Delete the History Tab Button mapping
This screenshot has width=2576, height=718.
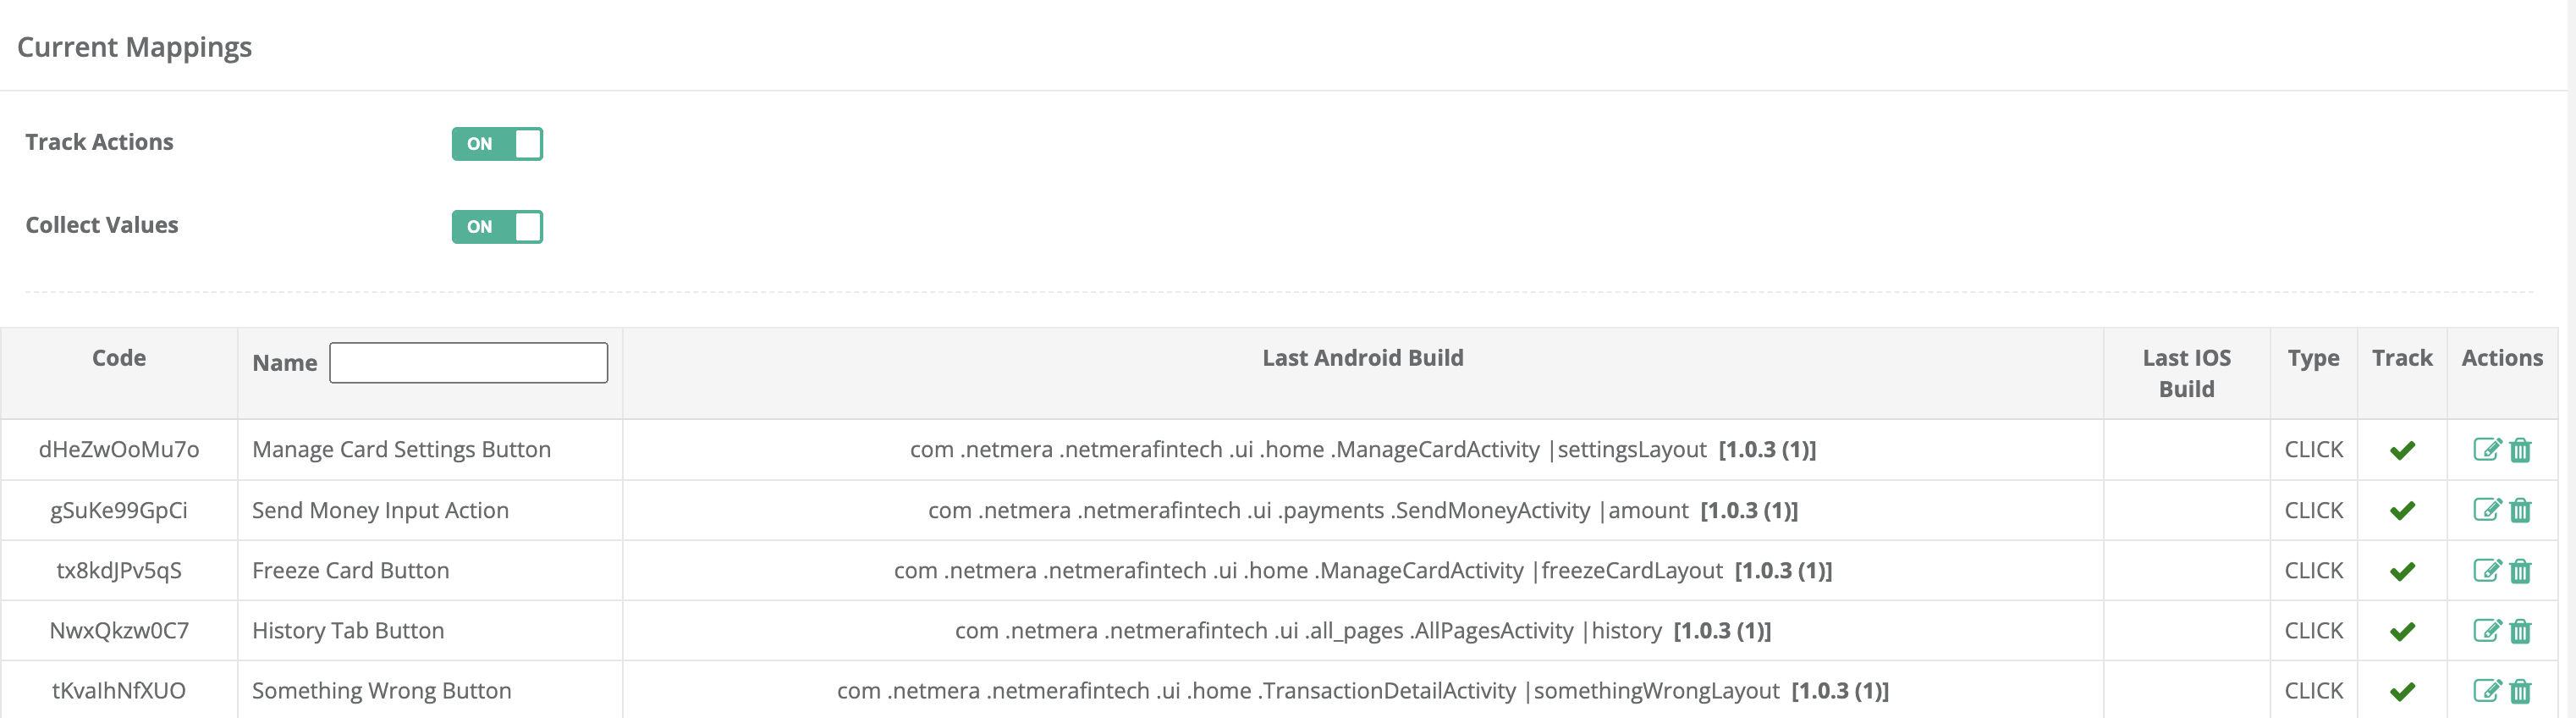click(x=2520, y=631)
